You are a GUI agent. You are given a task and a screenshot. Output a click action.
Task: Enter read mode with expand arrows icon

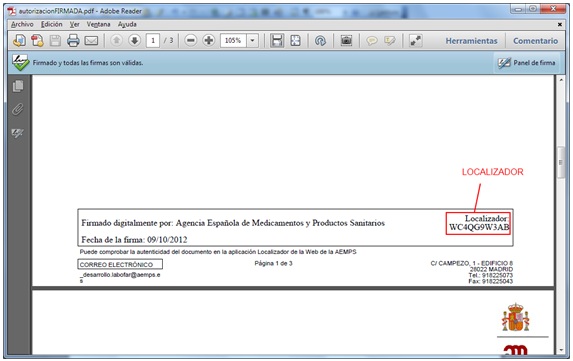point(415,40)
